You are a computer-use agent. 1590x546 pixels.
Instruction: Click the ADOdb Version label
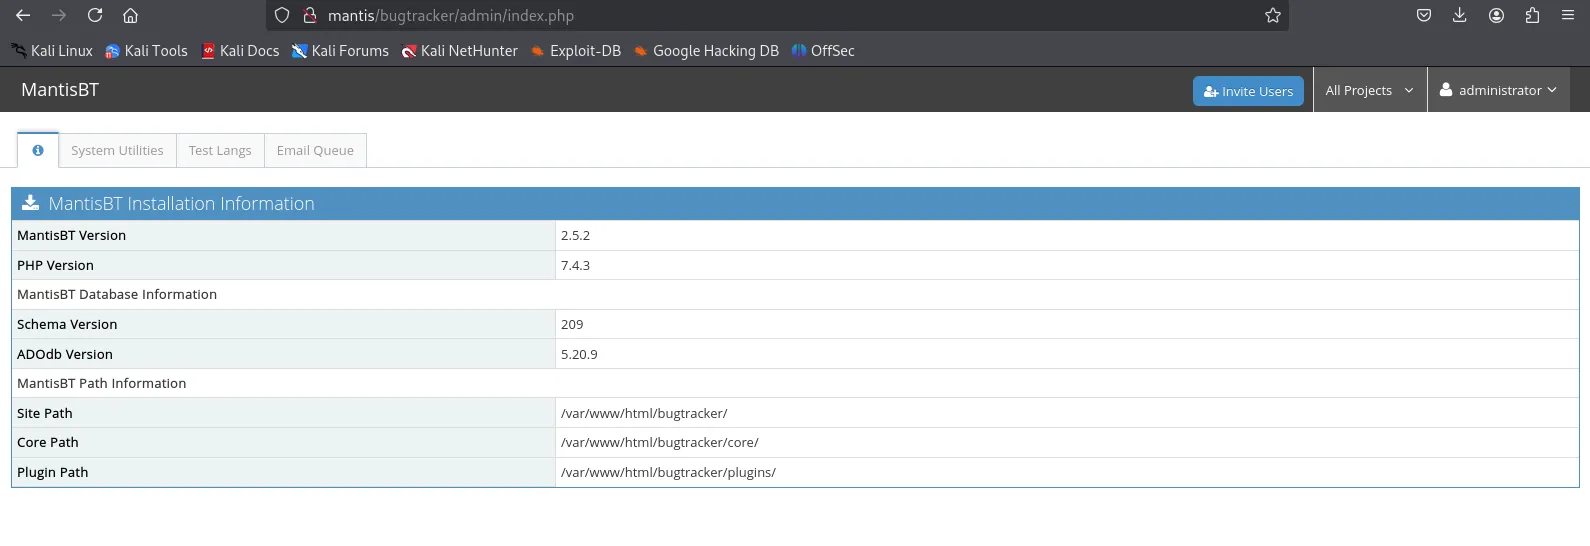coord(65,355)
